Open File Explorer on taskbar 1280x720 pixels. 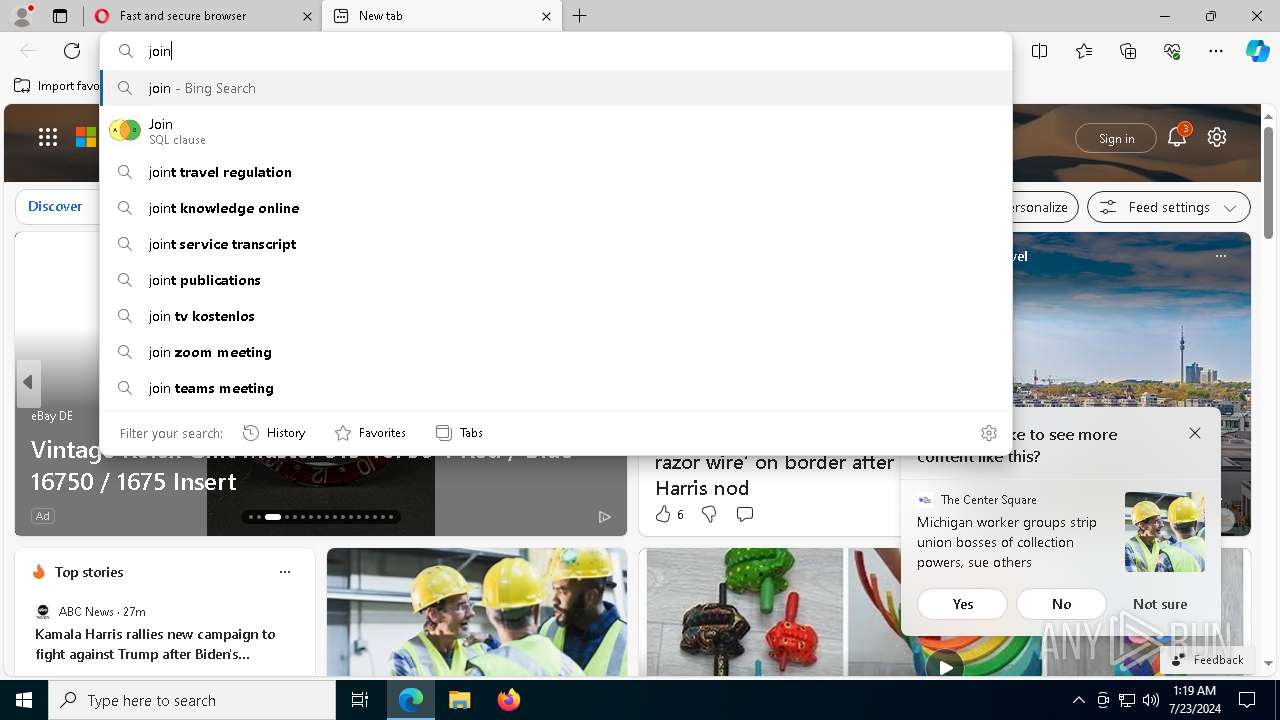459,700
